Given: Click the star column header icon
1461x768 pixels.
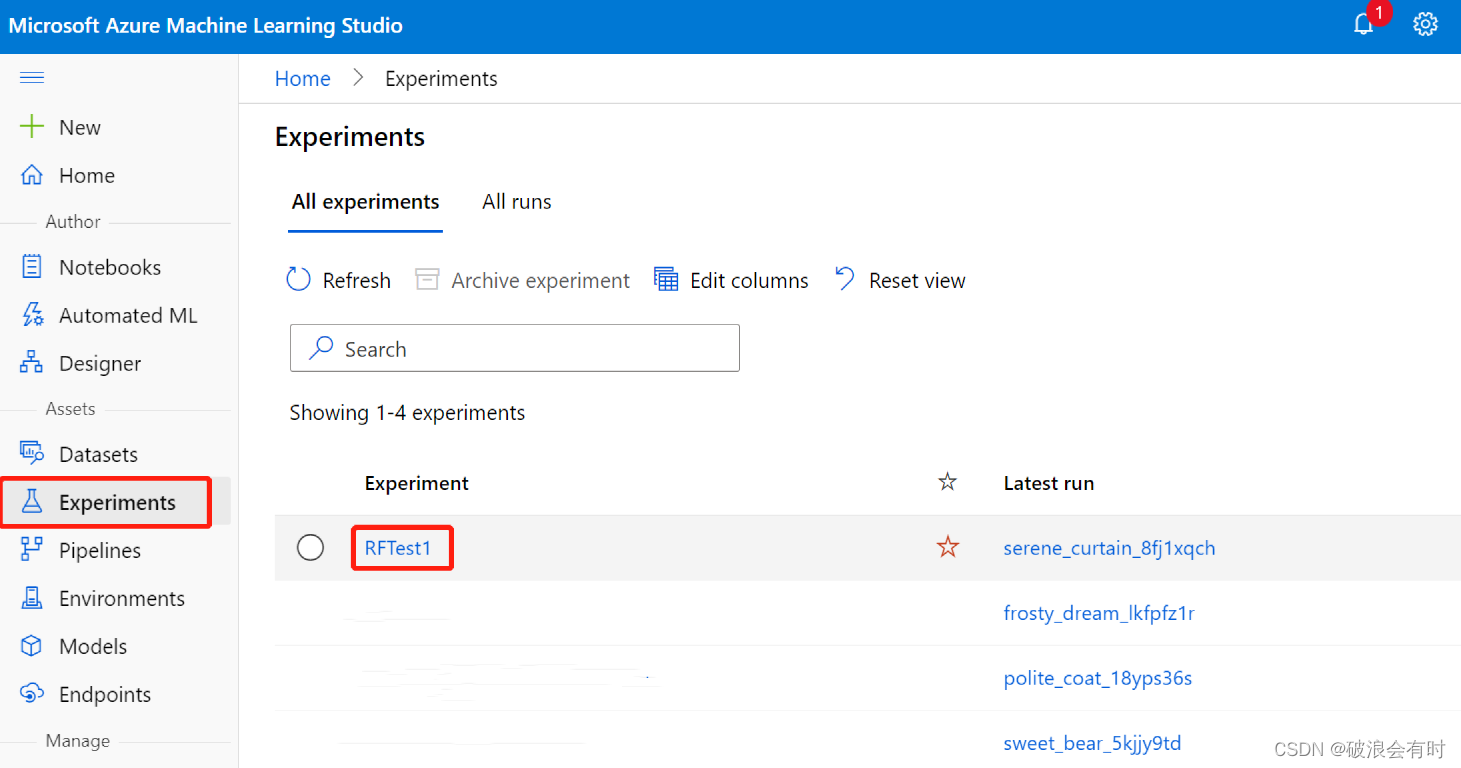Looking at the screenshot, I should click(x=948, y=483).
